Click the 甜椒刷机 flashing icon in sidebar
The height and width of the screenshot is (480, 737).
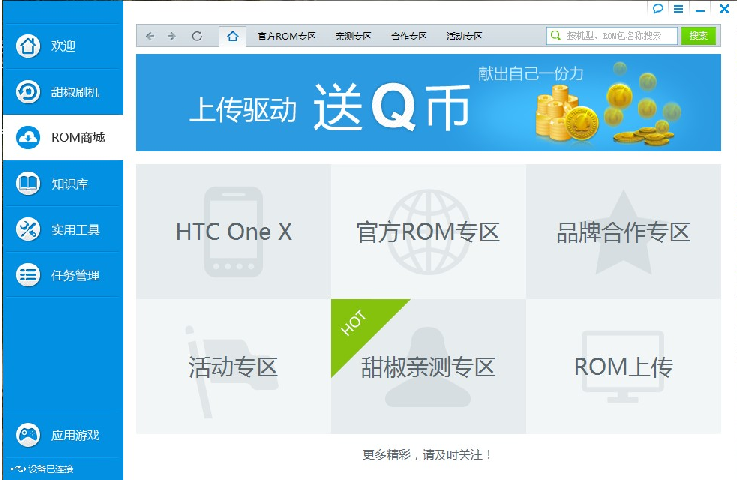tap(29, 92)
